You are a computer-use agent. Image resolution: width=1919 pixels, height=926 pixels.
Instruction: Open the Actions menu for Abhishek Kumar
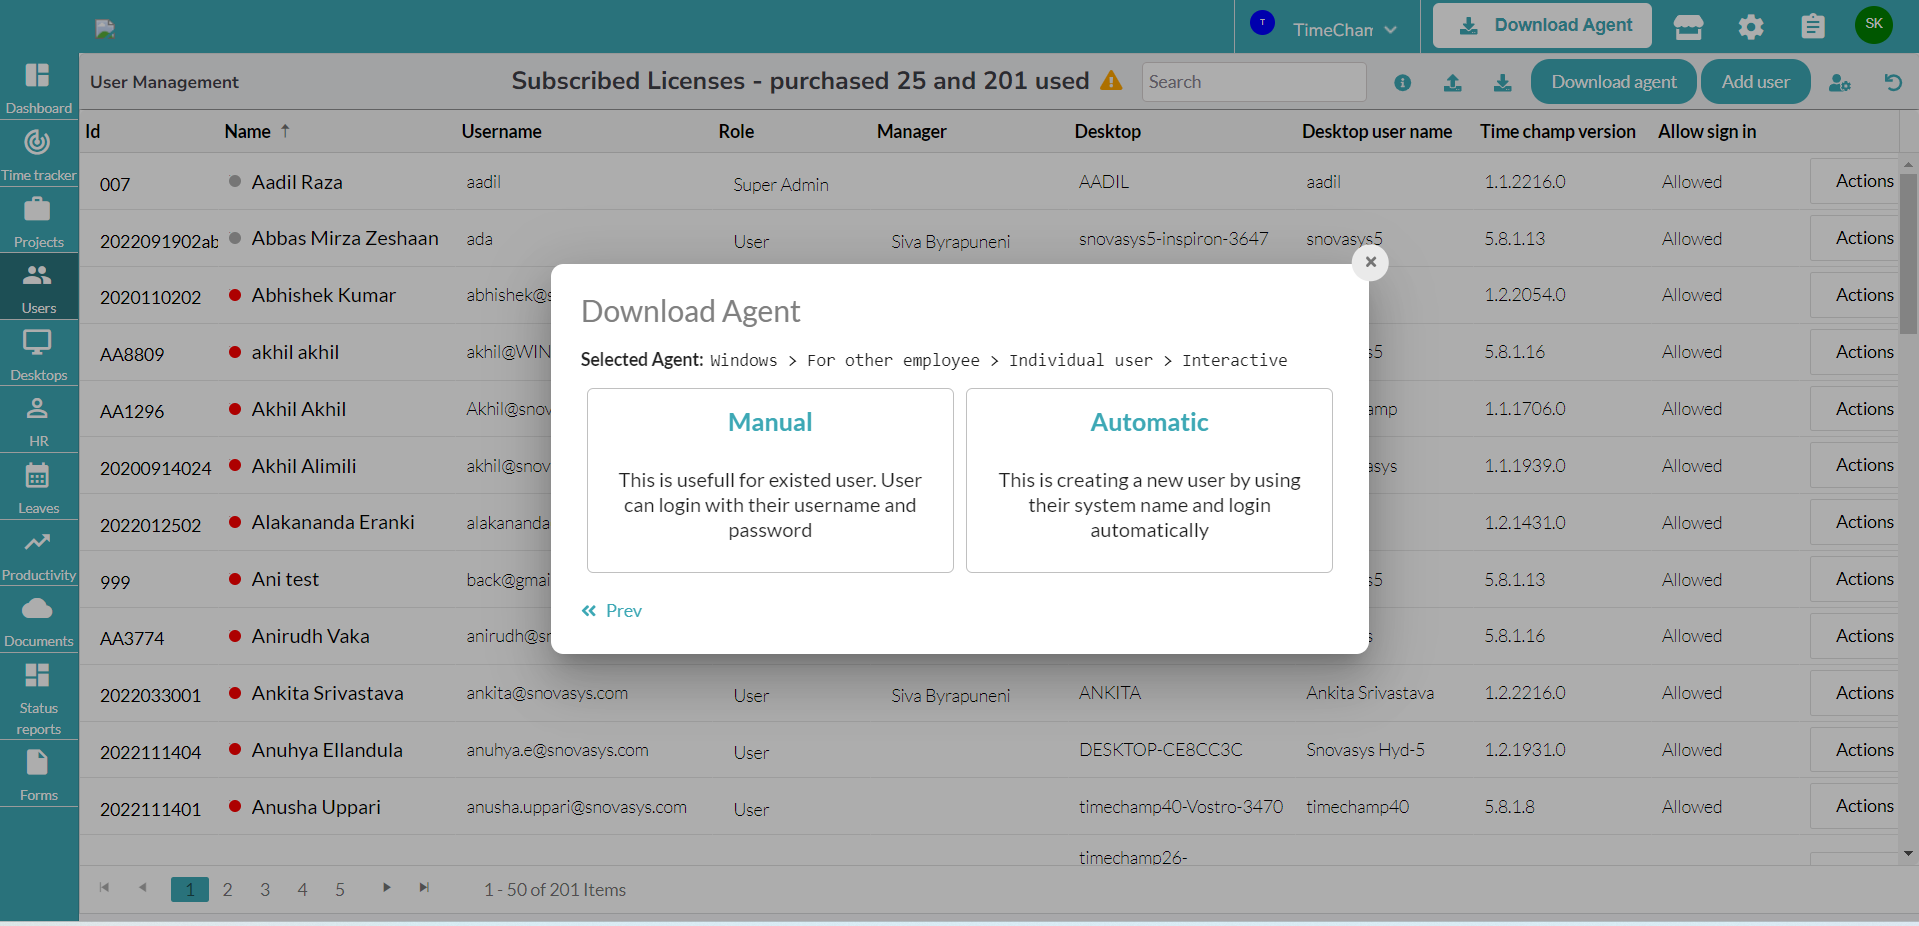[x=1856, y=295]
